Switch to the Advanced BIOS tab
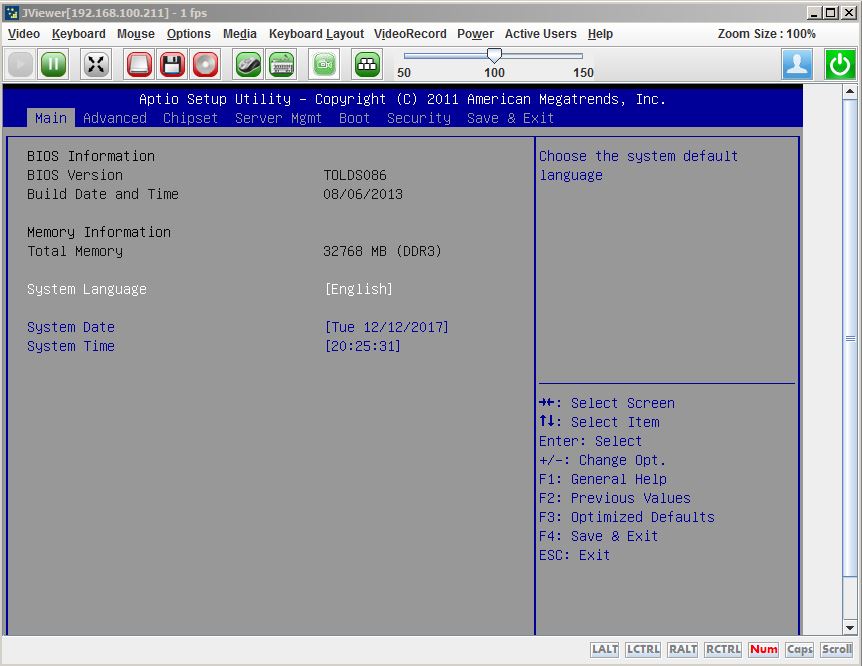The width and height of the screenshot is (862, 666). click(115, 118)
